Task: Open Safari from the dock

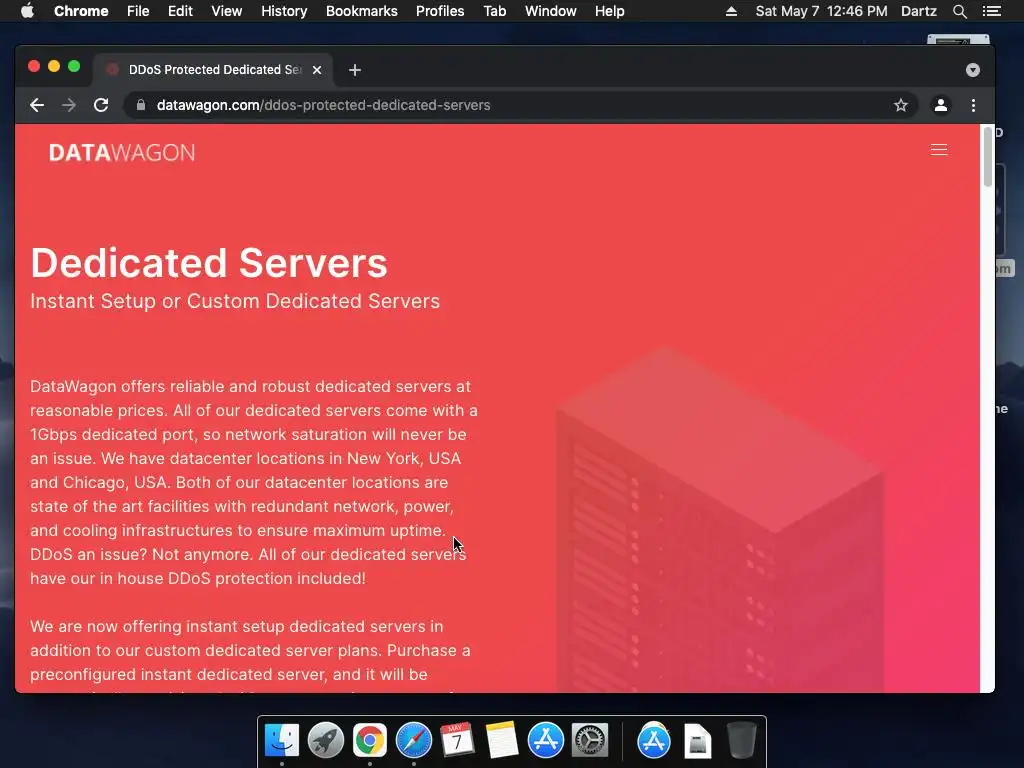Action: (x=413, y=741)
